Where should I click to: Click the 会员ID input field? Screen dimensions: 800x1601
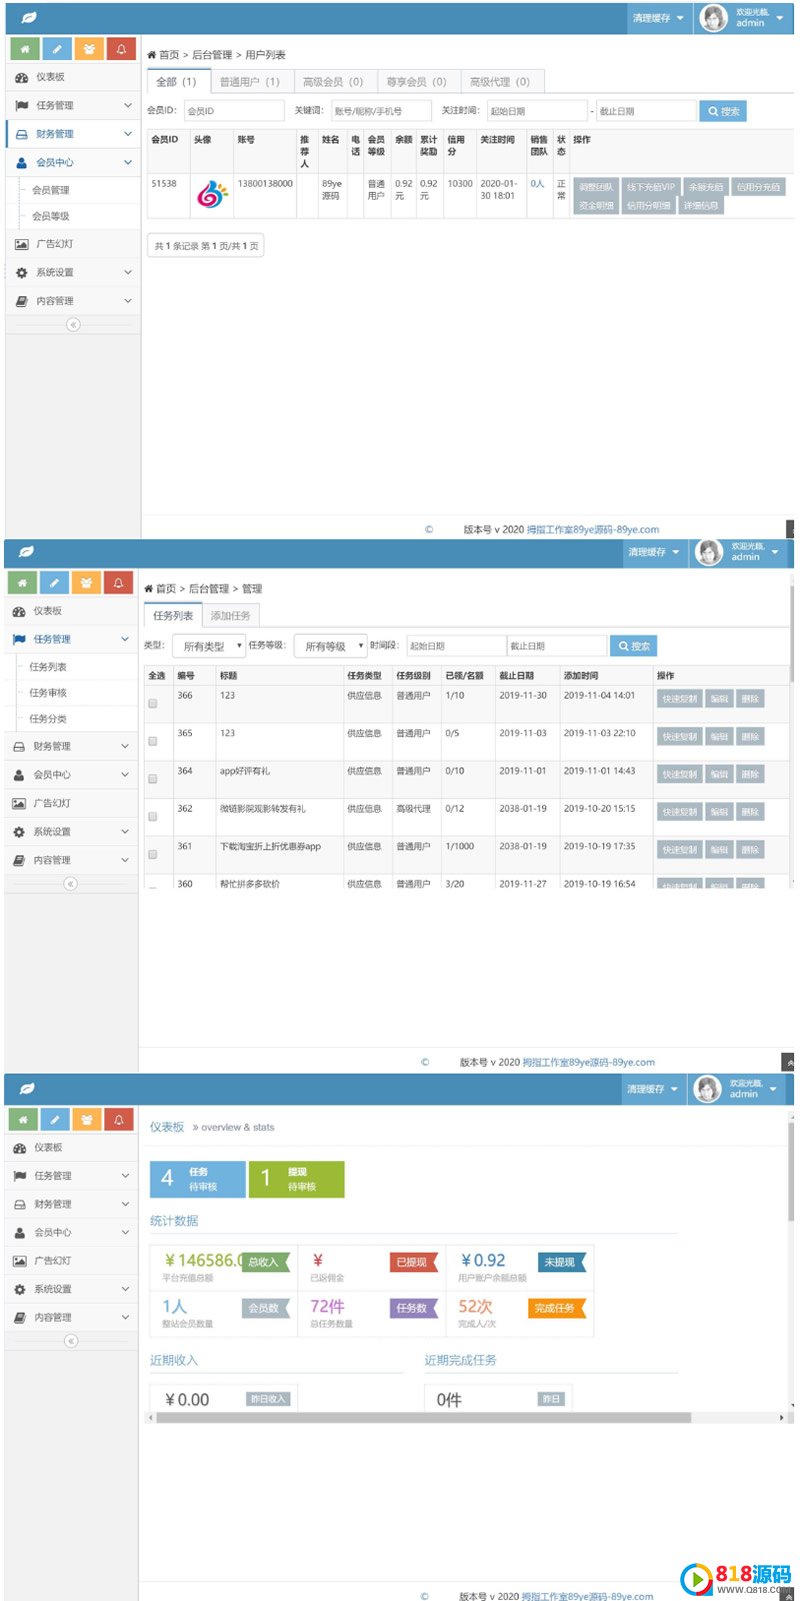[233, 111]
